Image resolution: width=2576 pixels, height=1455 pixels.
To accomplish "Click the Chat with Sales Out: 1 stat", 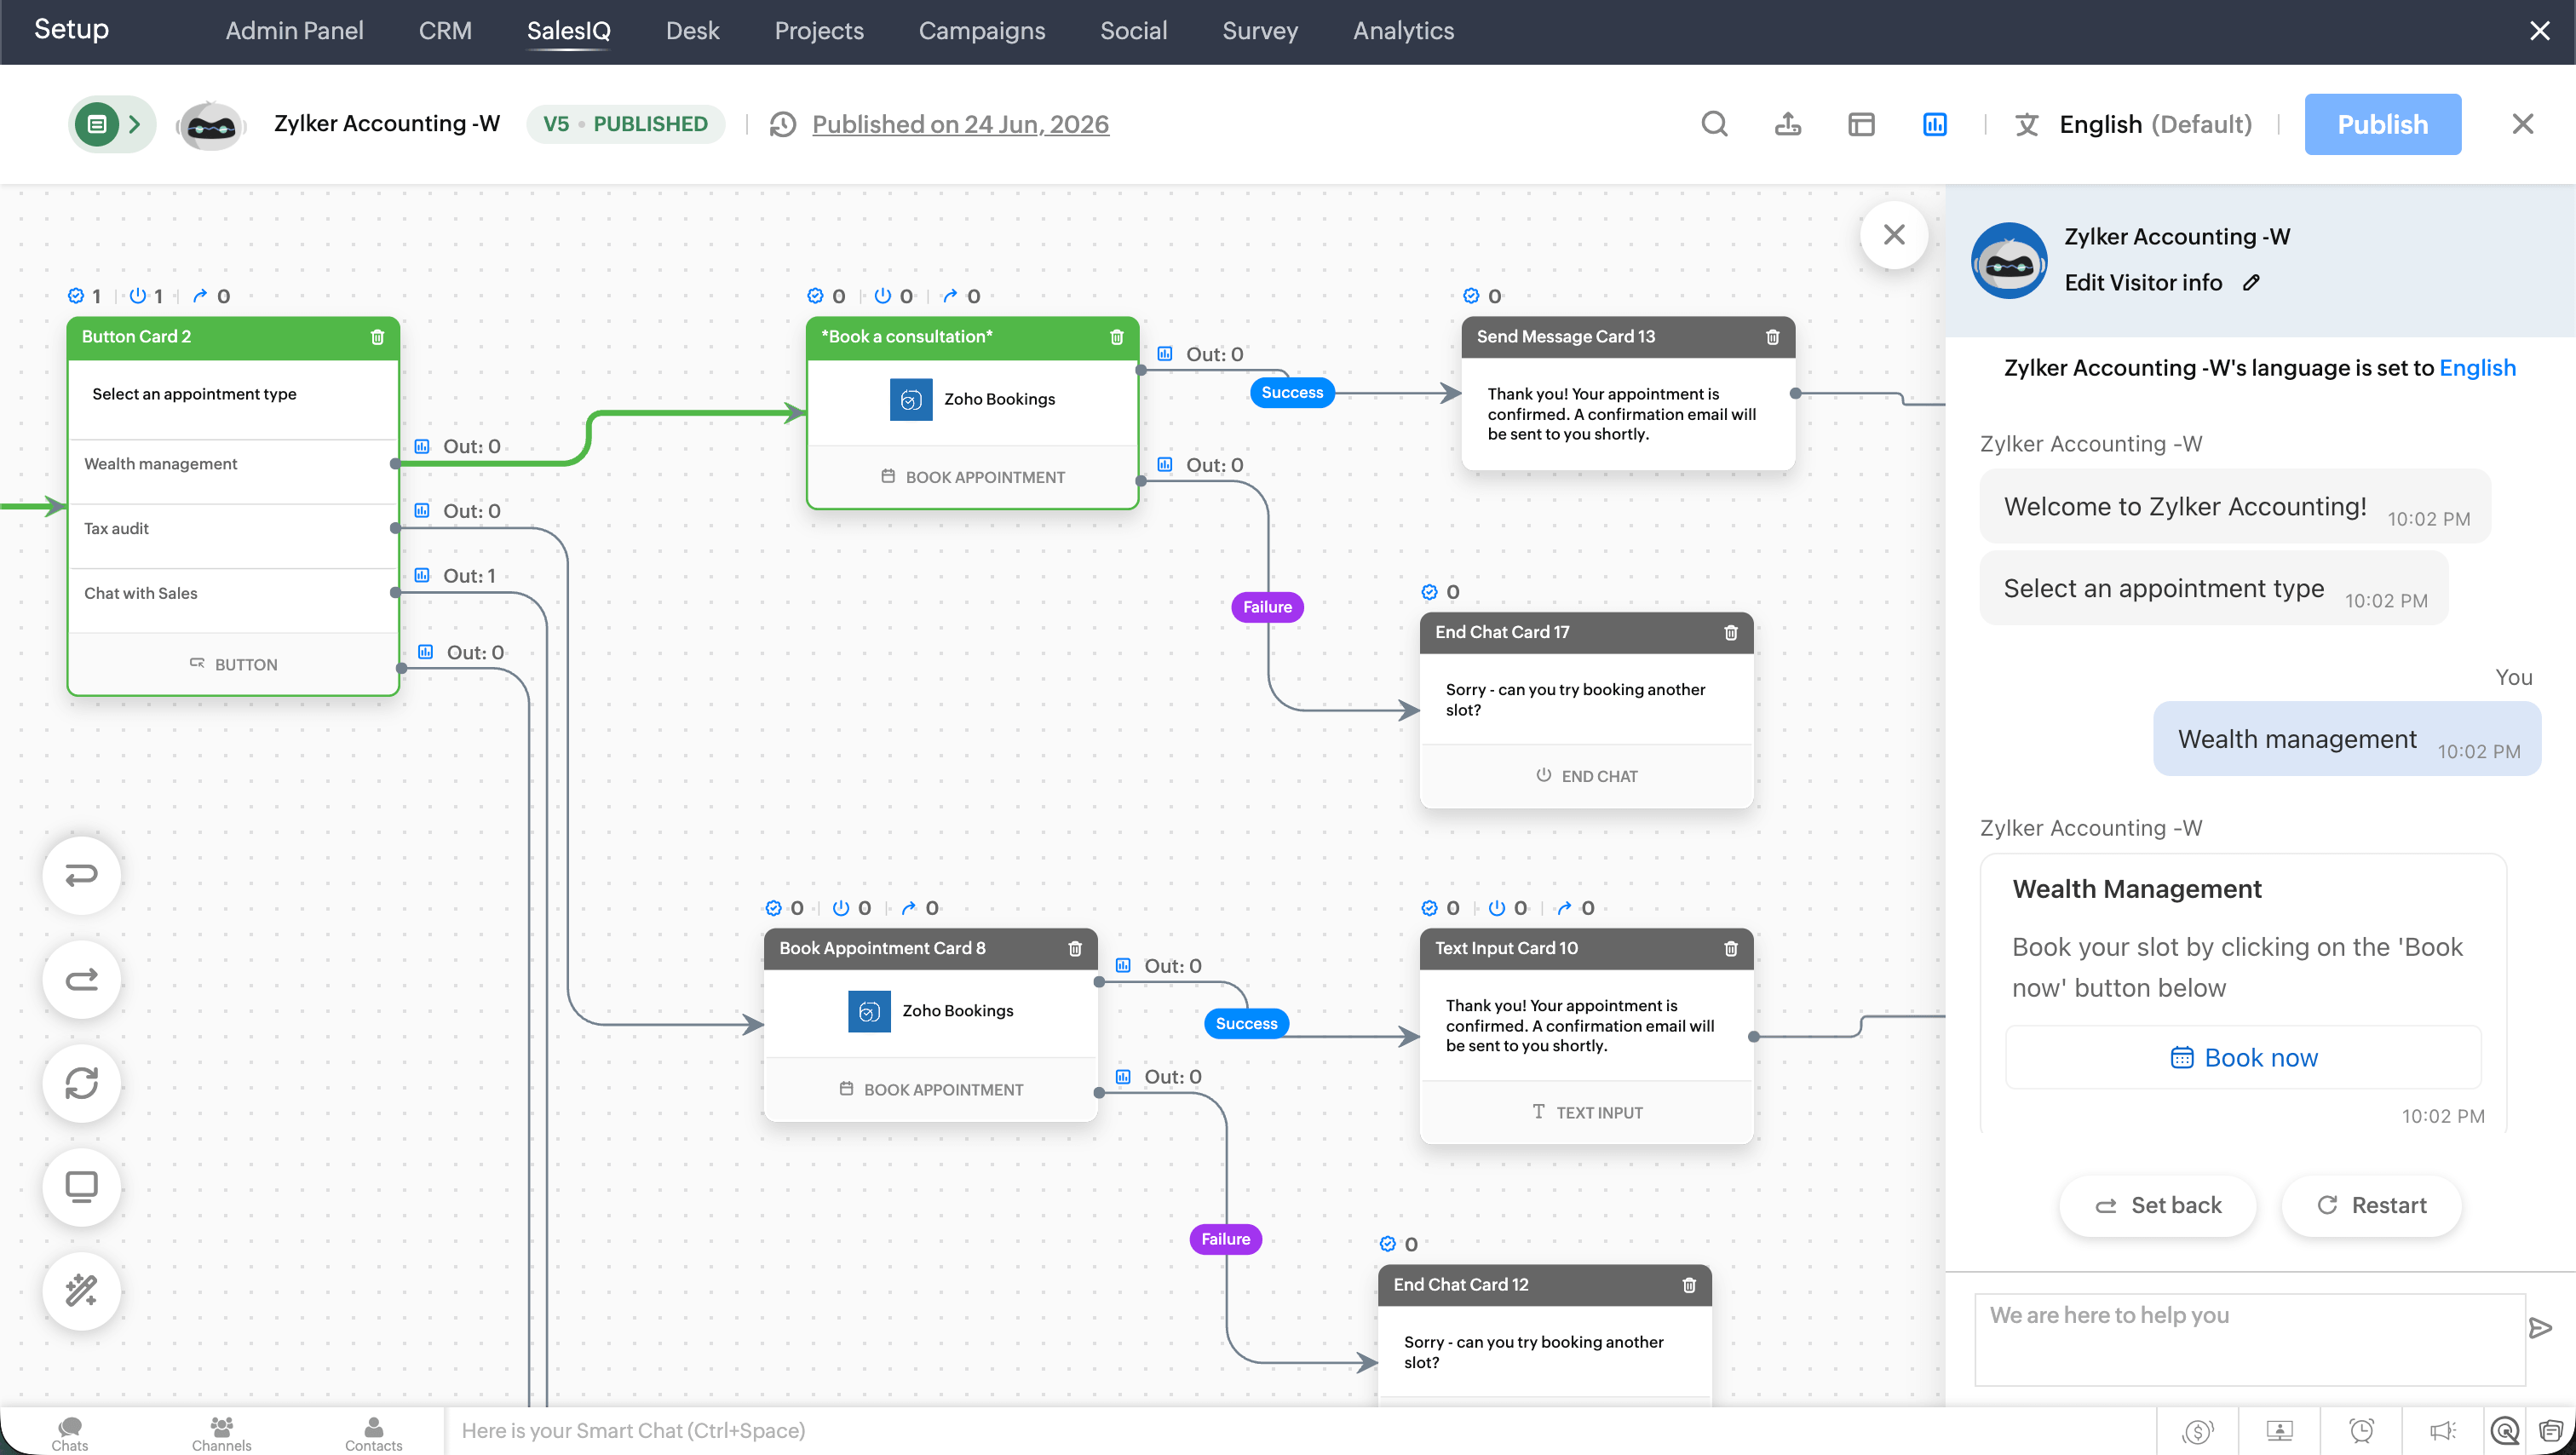I will click(x=454, y=576).
